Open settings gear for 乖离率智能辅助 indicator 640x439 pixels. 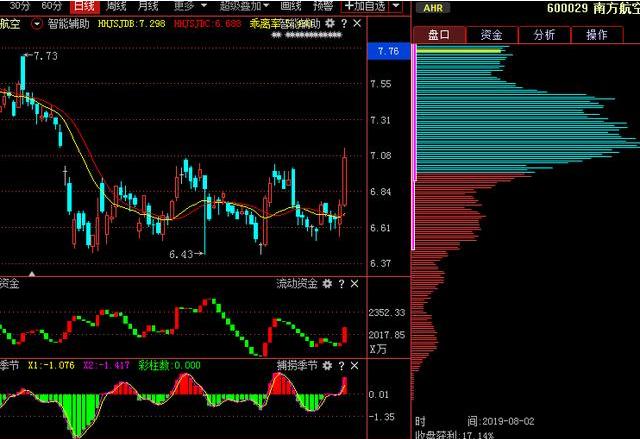click(x=330, y=23)
